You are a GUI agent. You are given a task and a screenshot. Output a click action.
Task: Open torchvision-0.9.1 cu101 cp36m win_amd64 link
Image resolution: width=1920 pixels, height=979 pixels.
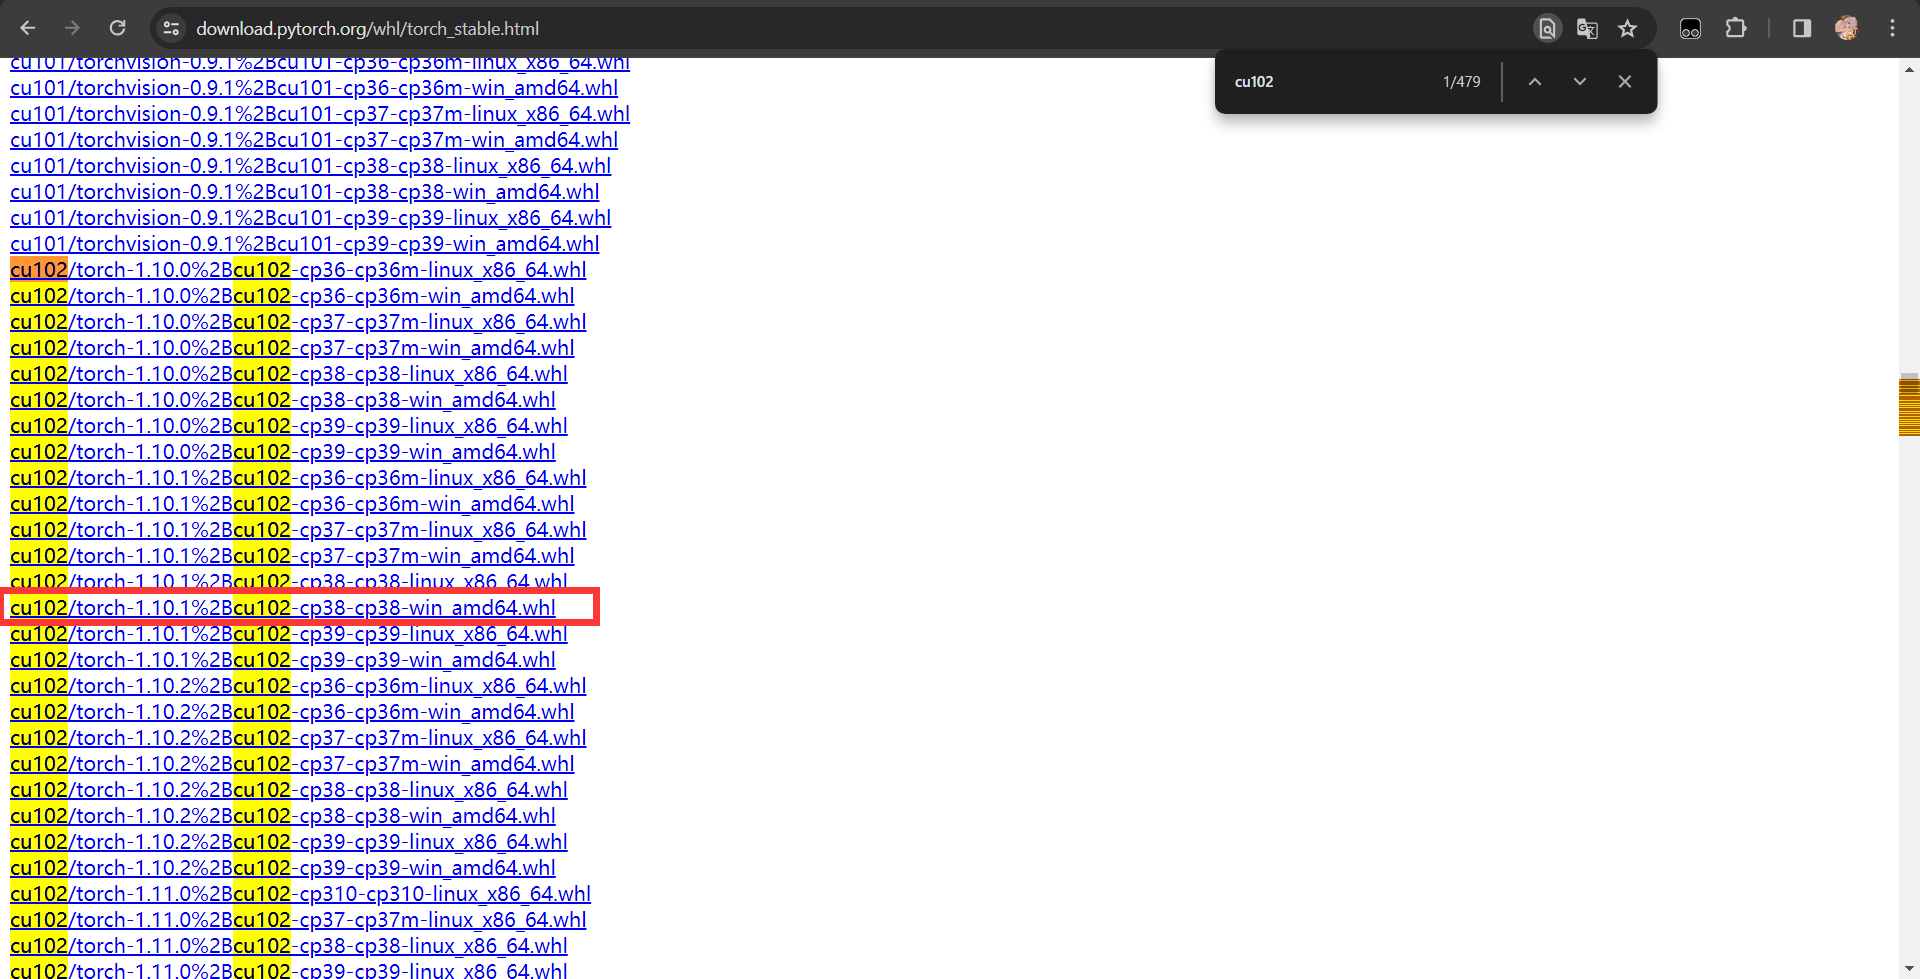point(314,88)
